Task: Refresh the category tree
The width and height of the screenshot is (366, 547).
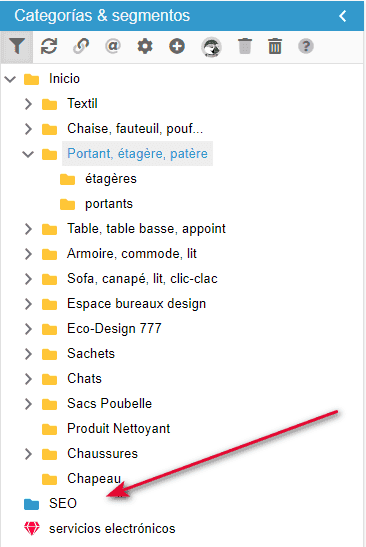Action: 49,46
